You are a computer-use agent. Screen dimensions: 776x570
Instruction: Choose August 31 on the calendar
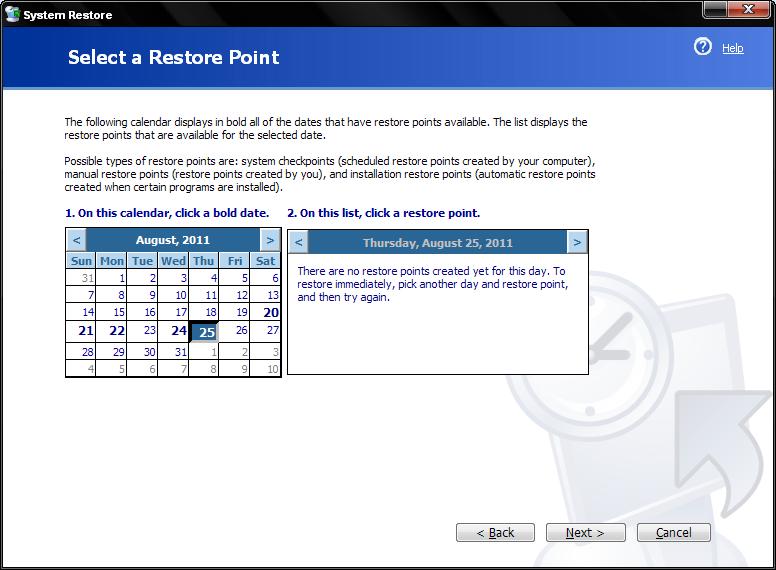pos(179,351)
